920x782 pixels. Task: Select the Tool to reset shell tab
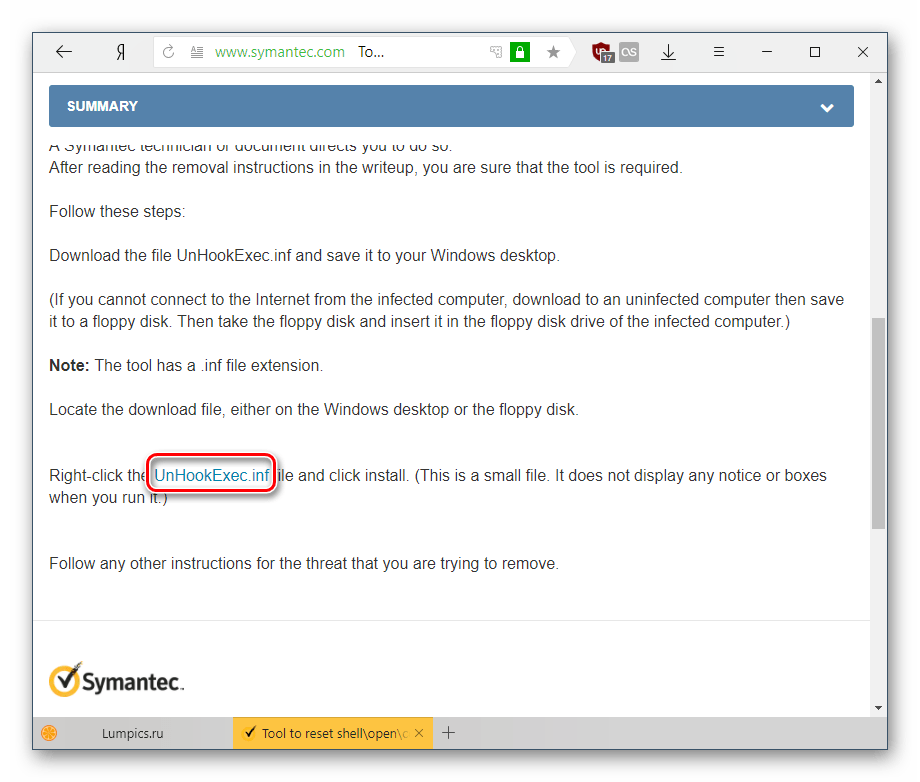[328, 733]
